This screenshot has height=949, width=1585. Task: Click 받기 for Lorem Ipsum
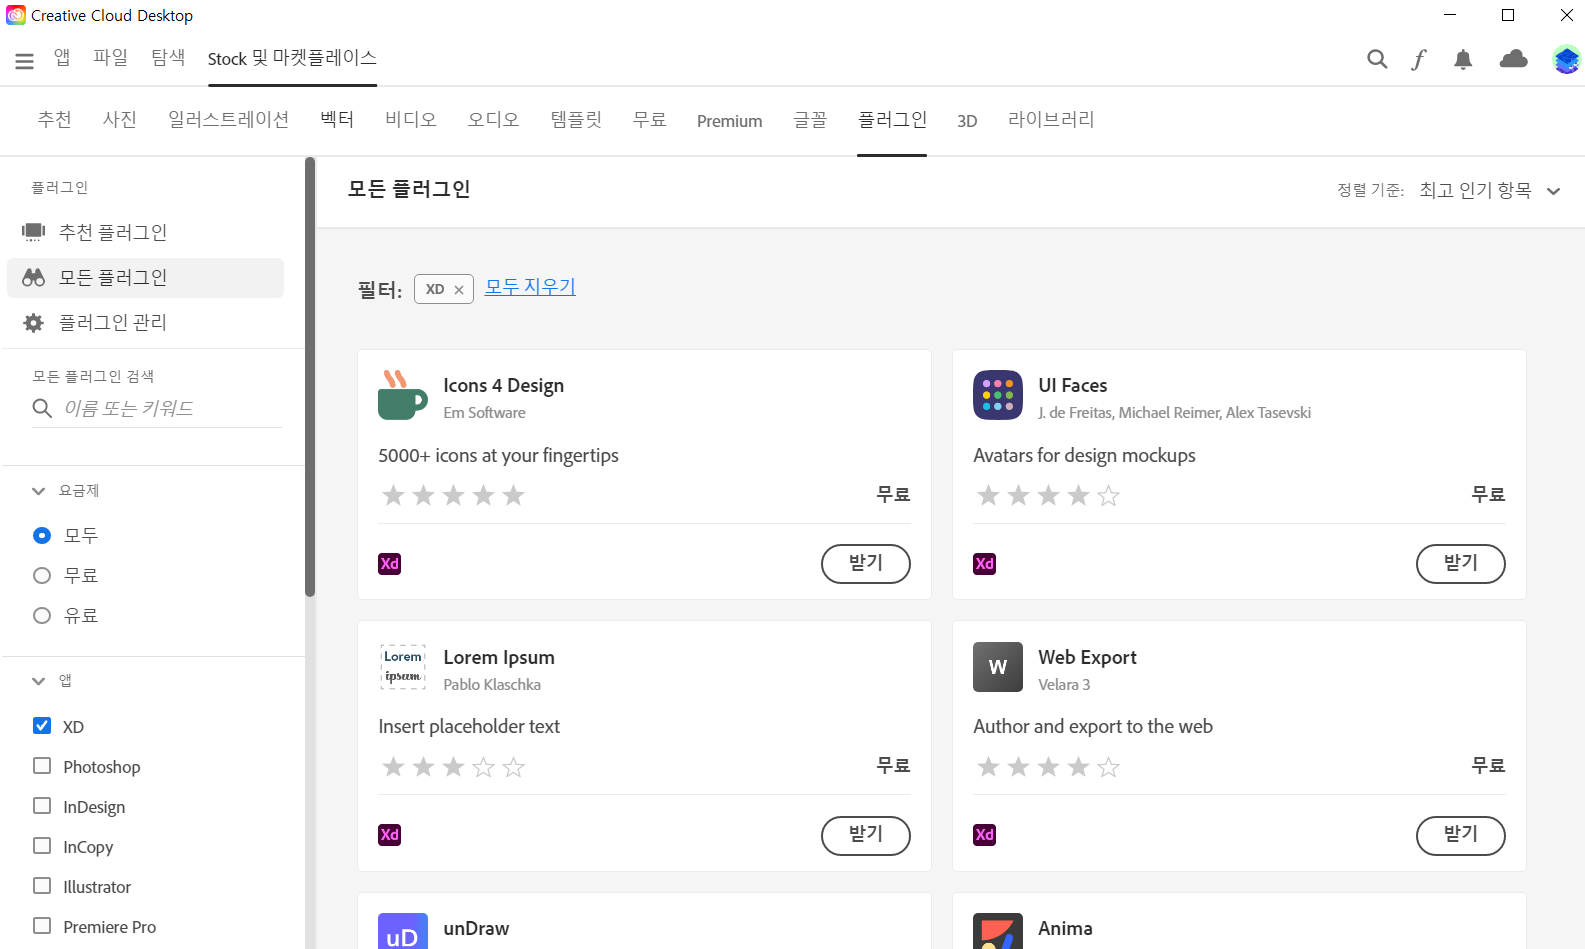[x=866, y=835]
